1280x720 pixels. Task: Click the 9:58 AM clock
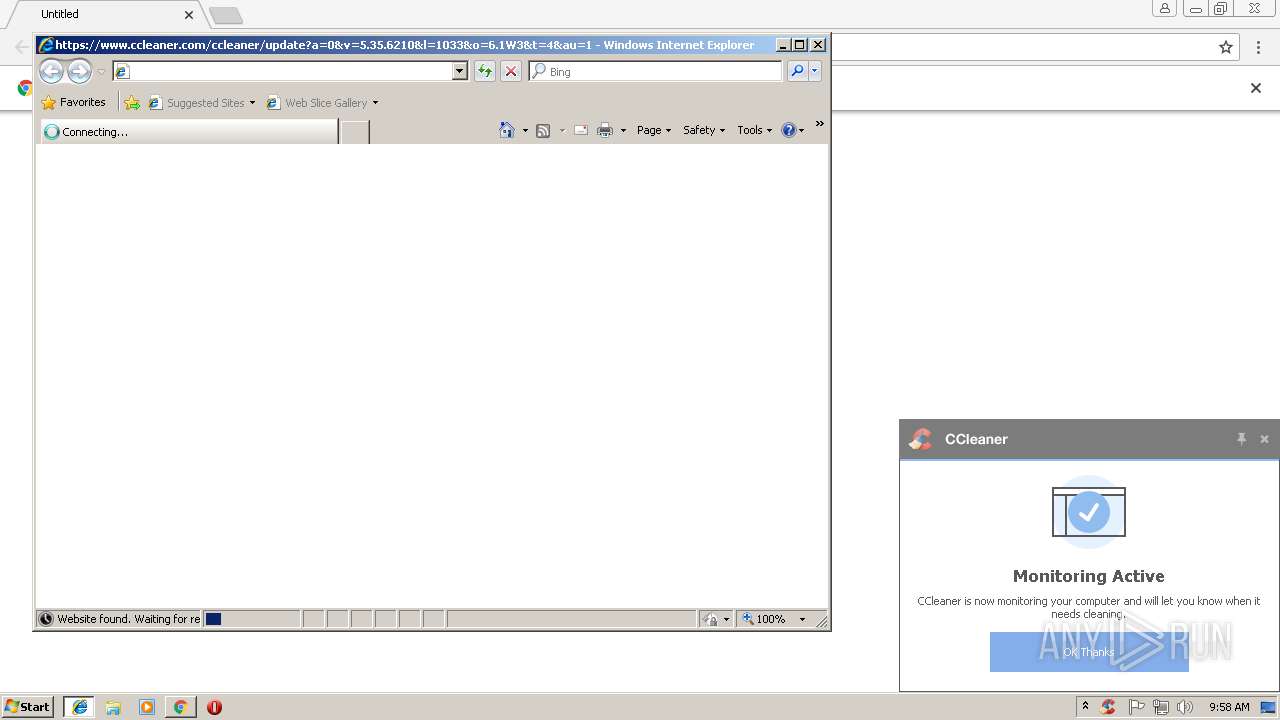pyautogui.click(x=1229, y=707)
